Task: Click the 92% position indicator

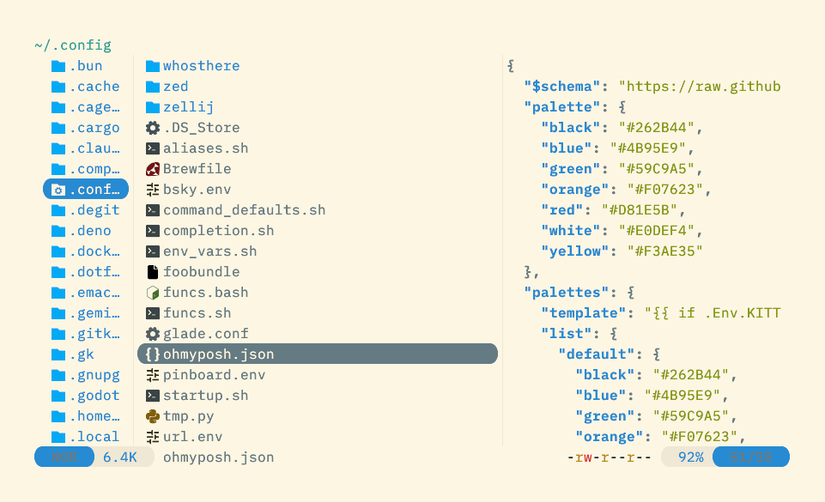Action: 691,457
